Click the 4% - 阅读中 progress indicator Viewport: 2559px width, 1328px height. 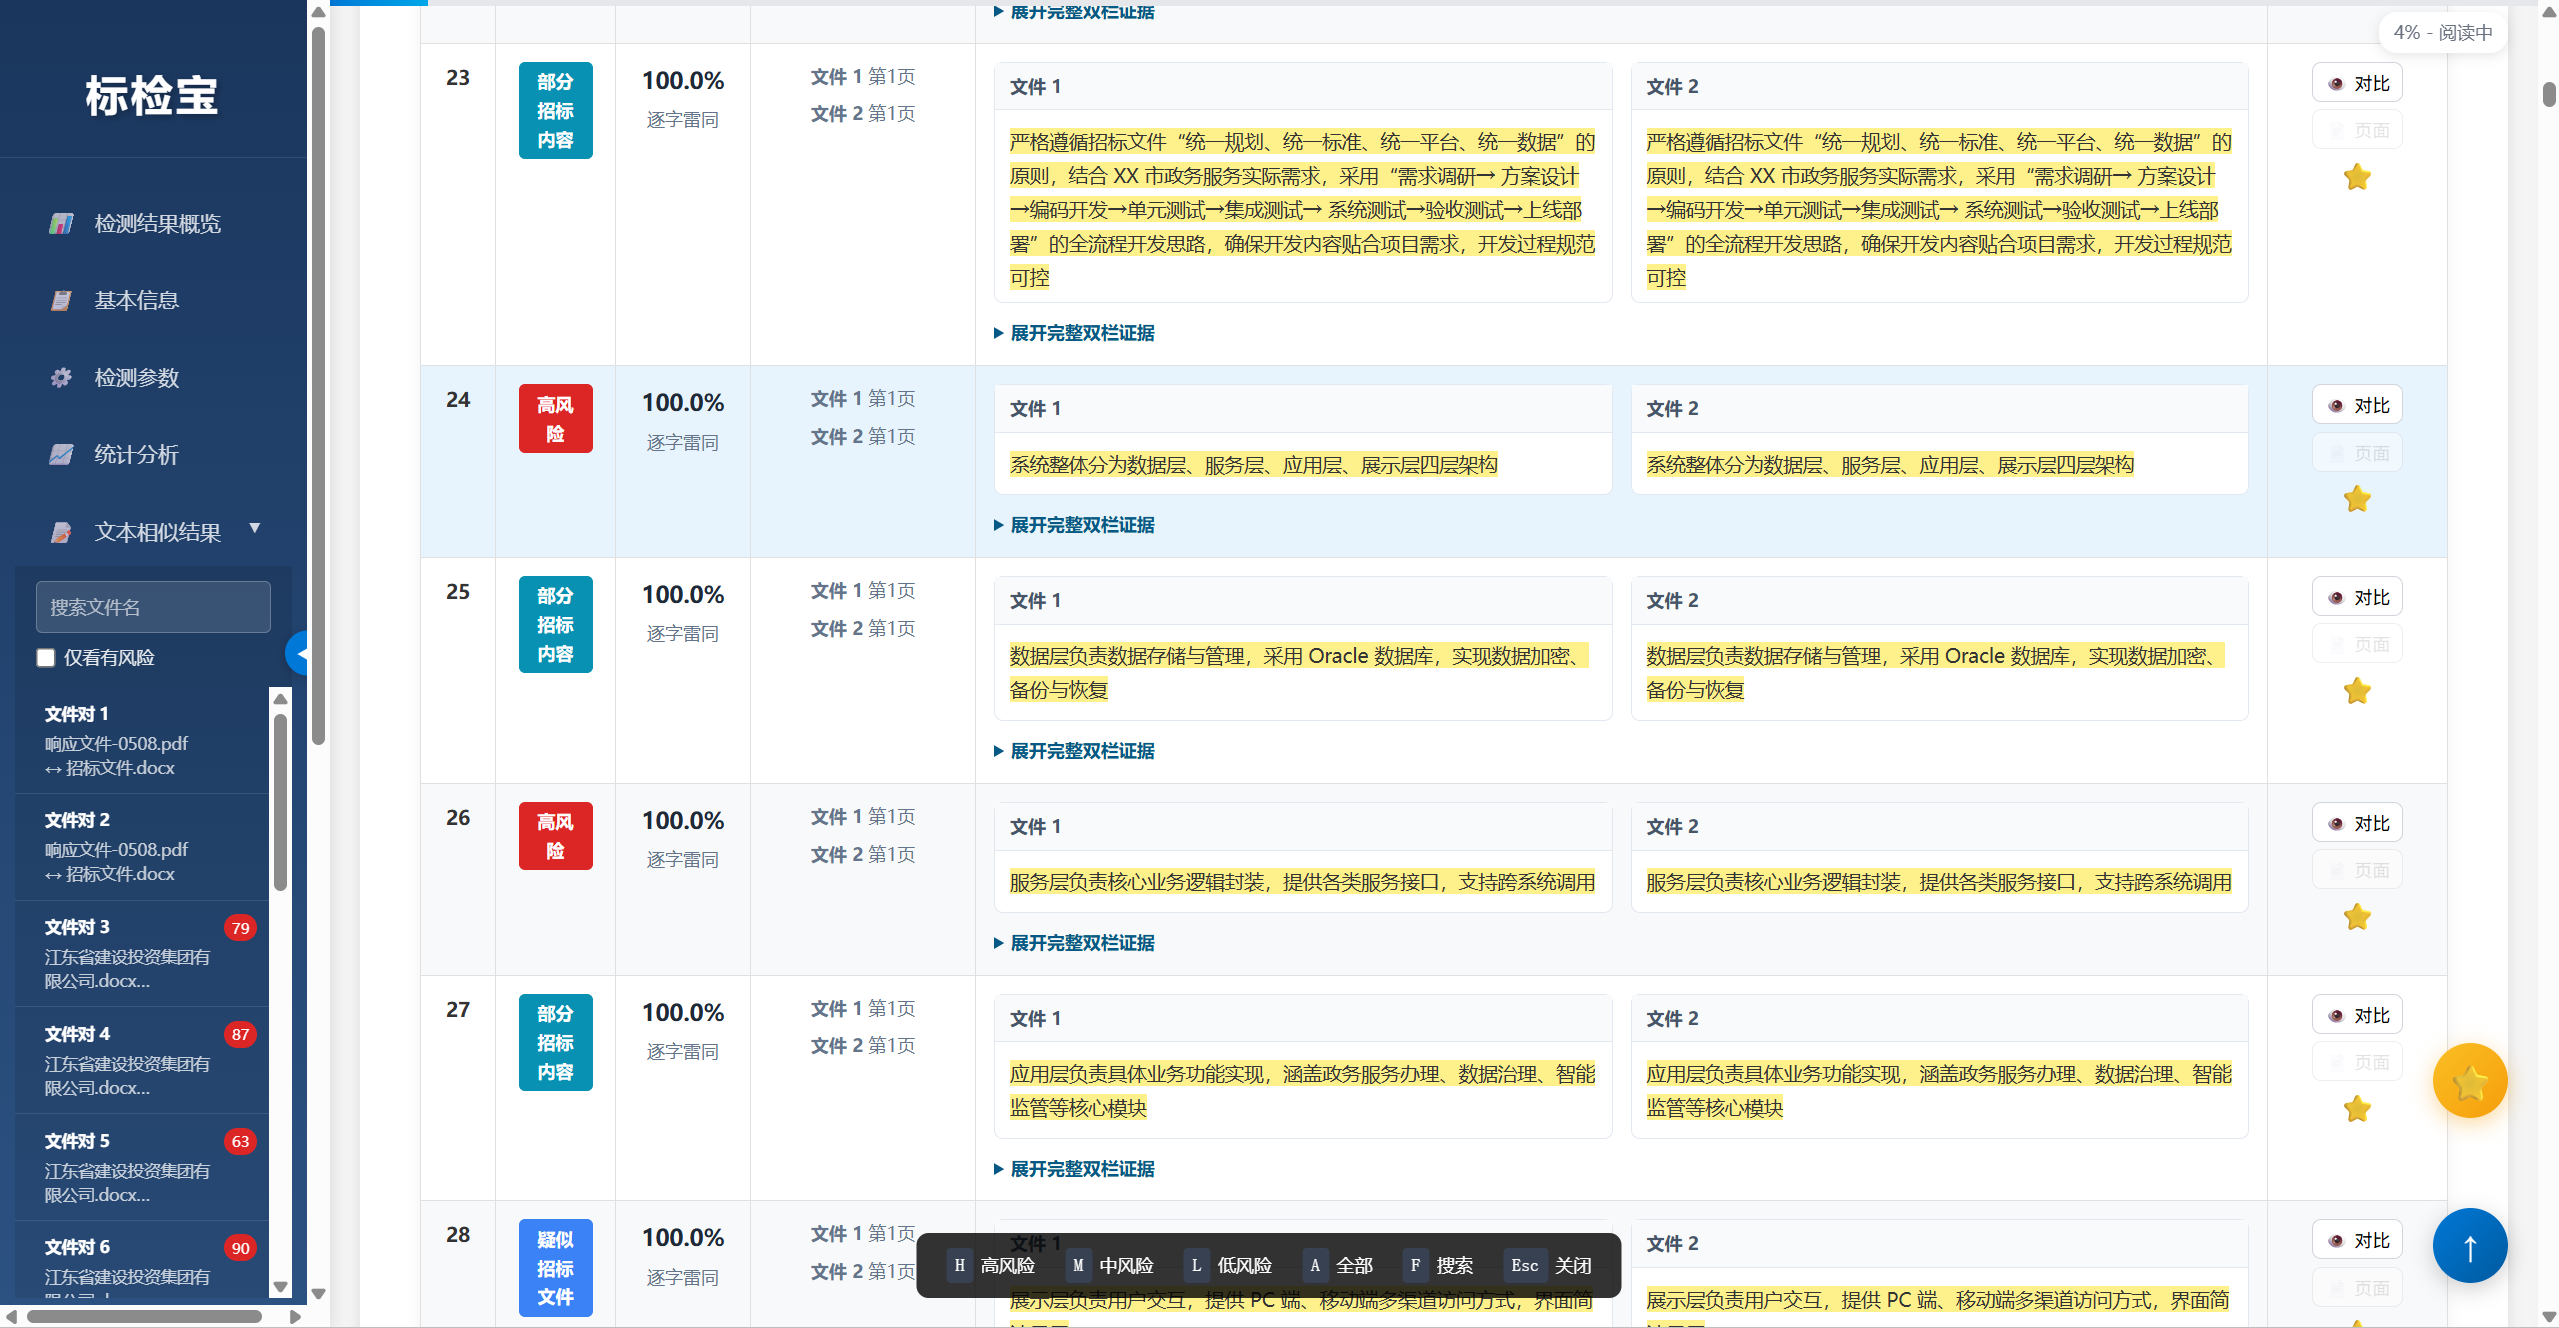point(2442,32)
